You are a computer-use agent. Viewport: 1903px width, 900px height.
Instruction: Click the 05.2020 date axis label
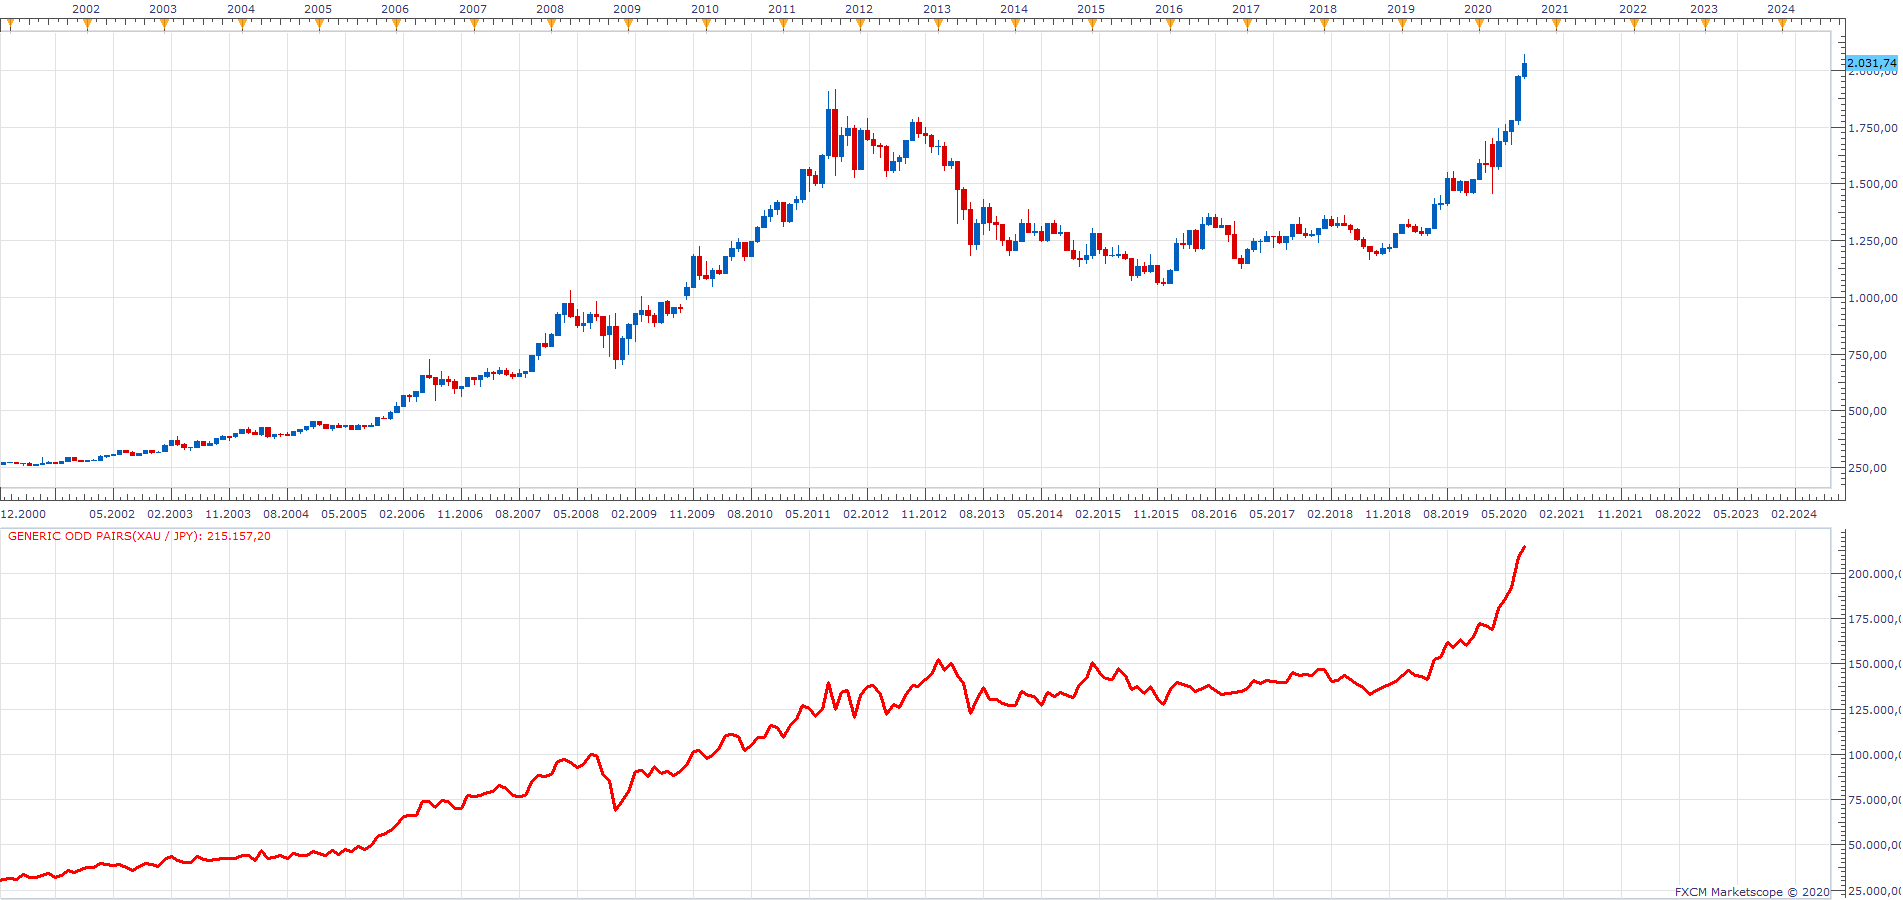pyautogui.click(x=1504, y=514)
